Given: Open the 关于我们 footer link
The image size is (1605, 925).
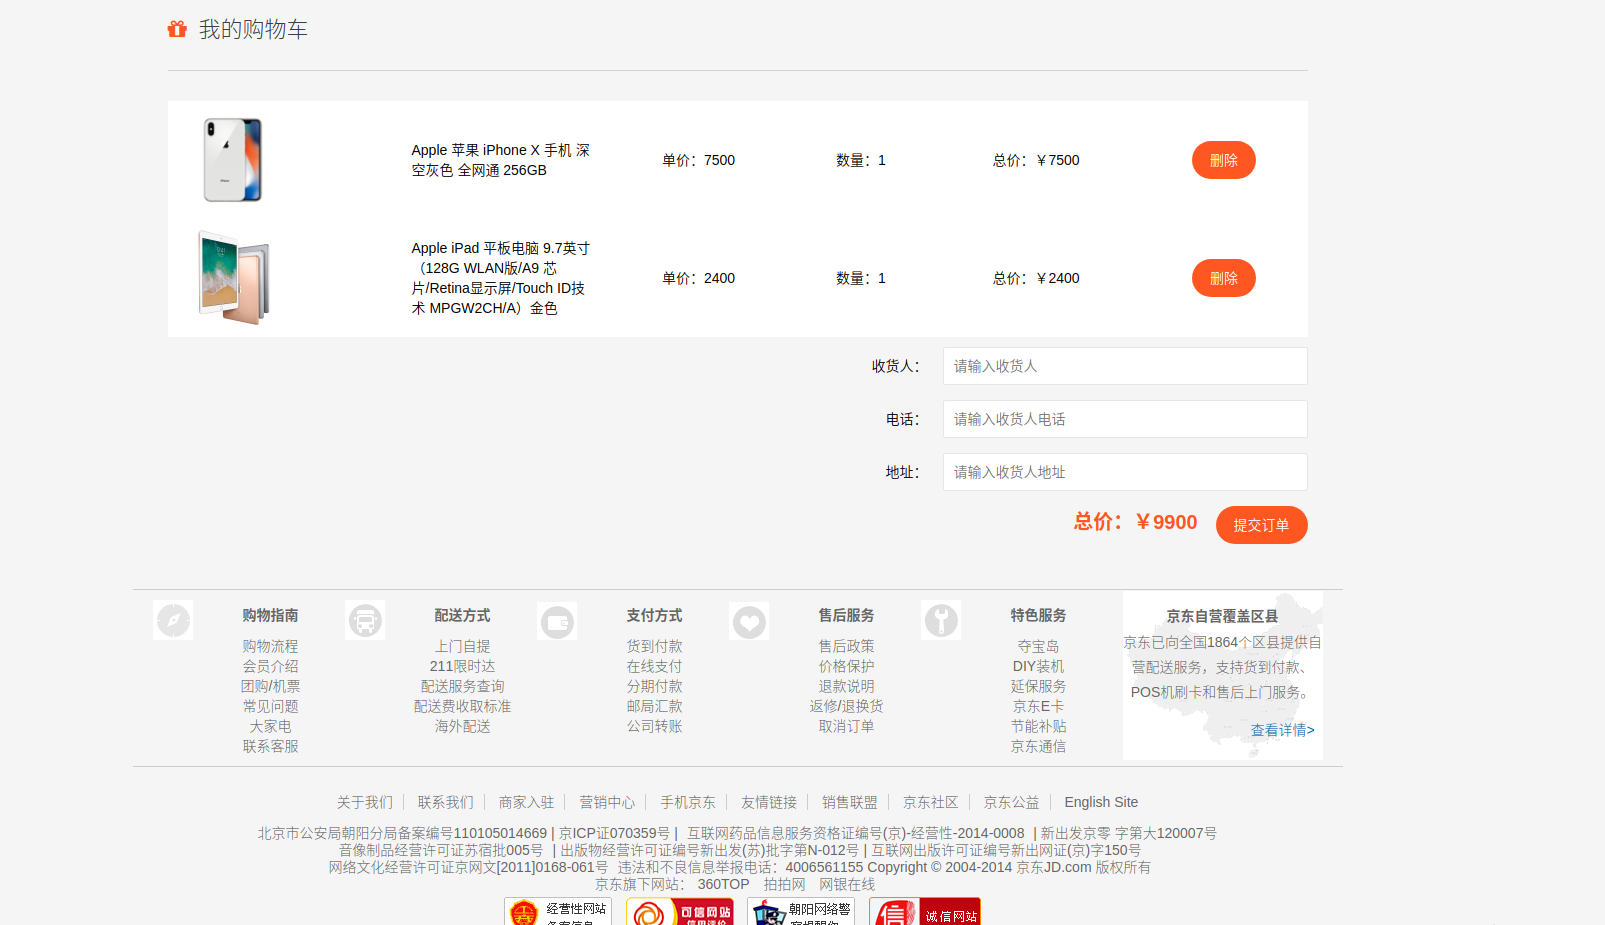Looking at the screenshot, I should [x=364, y=802].
